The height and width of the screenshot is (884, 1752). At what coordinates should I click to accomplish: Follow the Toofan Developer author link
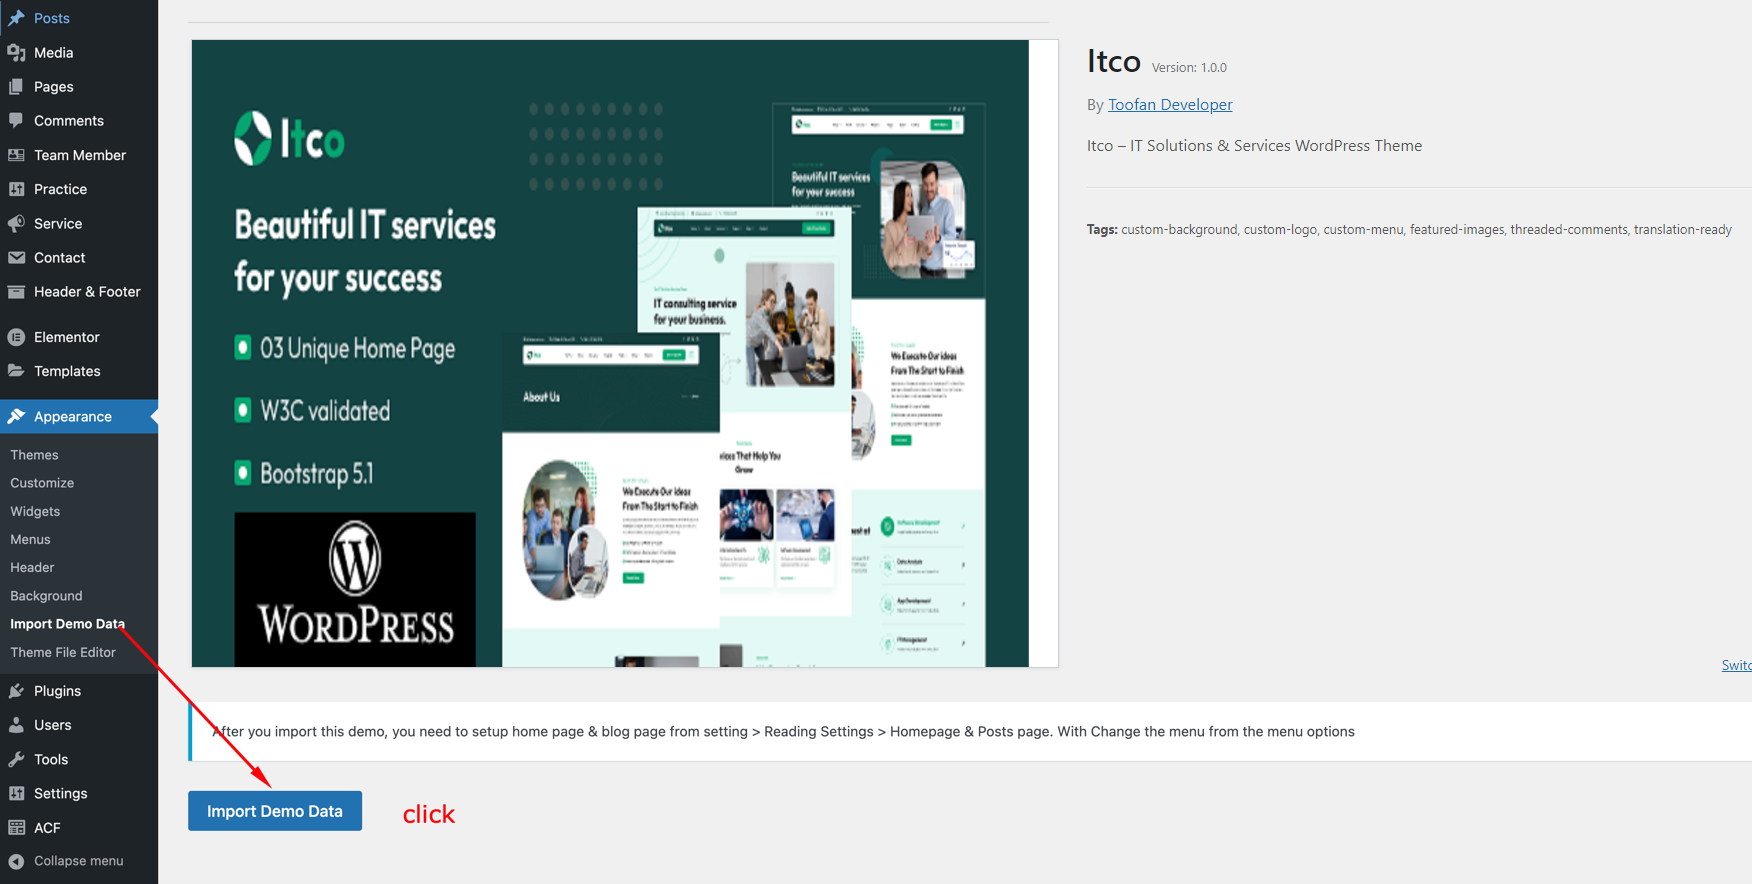point(1170,105)
